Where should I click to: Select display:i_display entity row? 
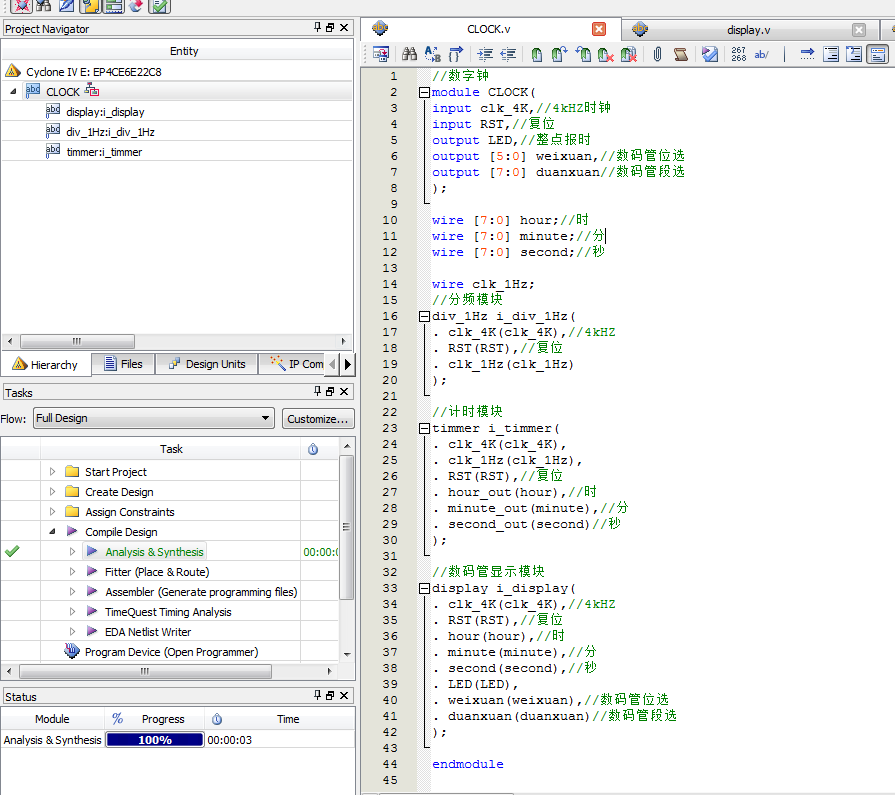coord(177,112)
